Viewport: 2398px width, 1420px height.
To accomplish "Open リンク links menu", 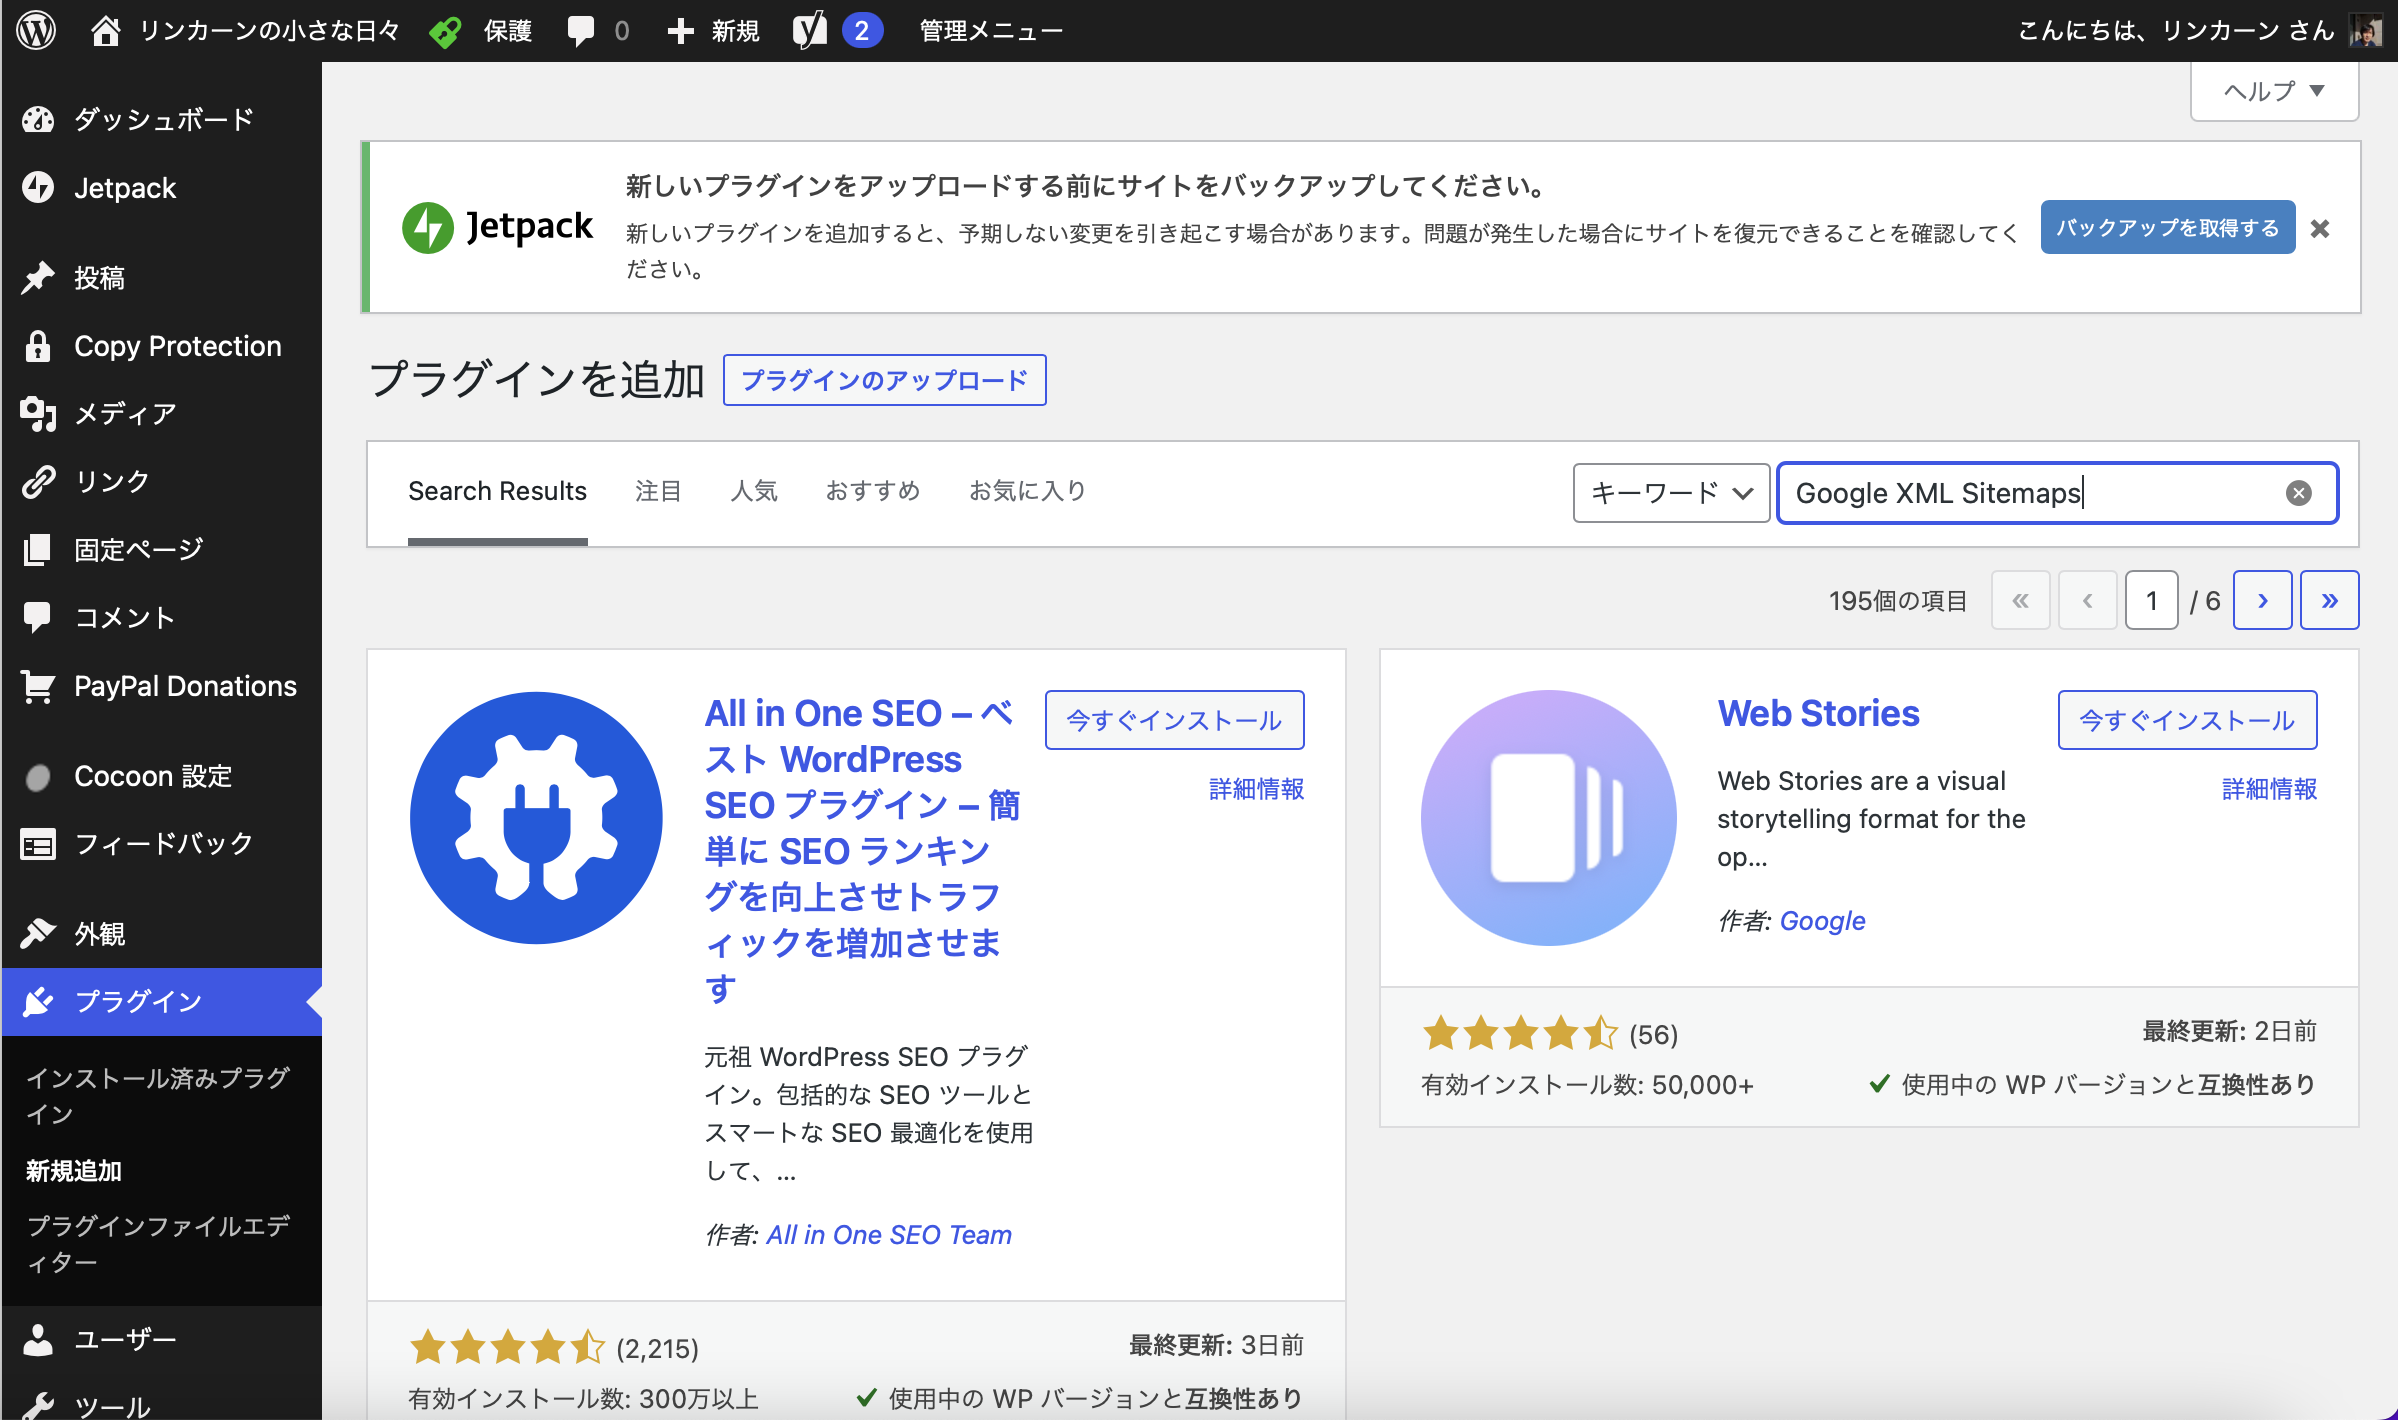I will (162, 481).
